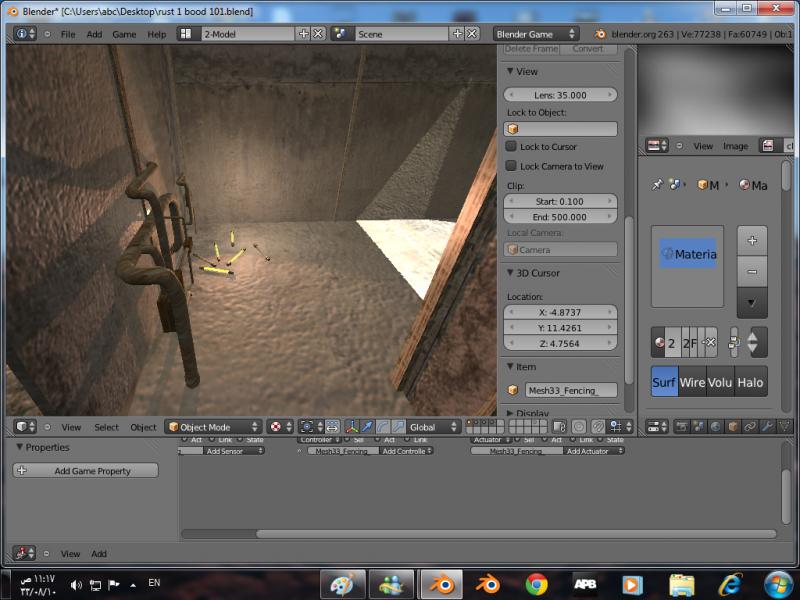Click the screen layout browse icon
This screenshot has height=600, width=800.
(186, 34)
